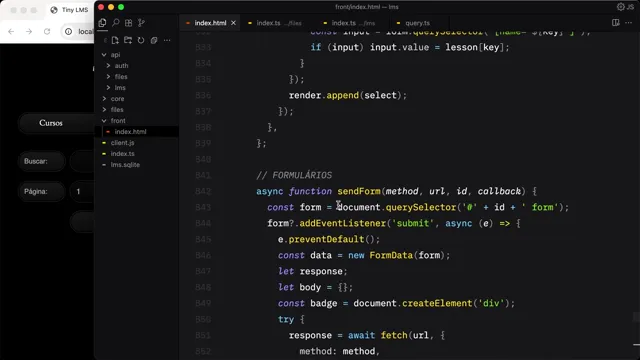Click the settings gear in title bar
This screenshot has width=640, height=360.
[621, 7]
